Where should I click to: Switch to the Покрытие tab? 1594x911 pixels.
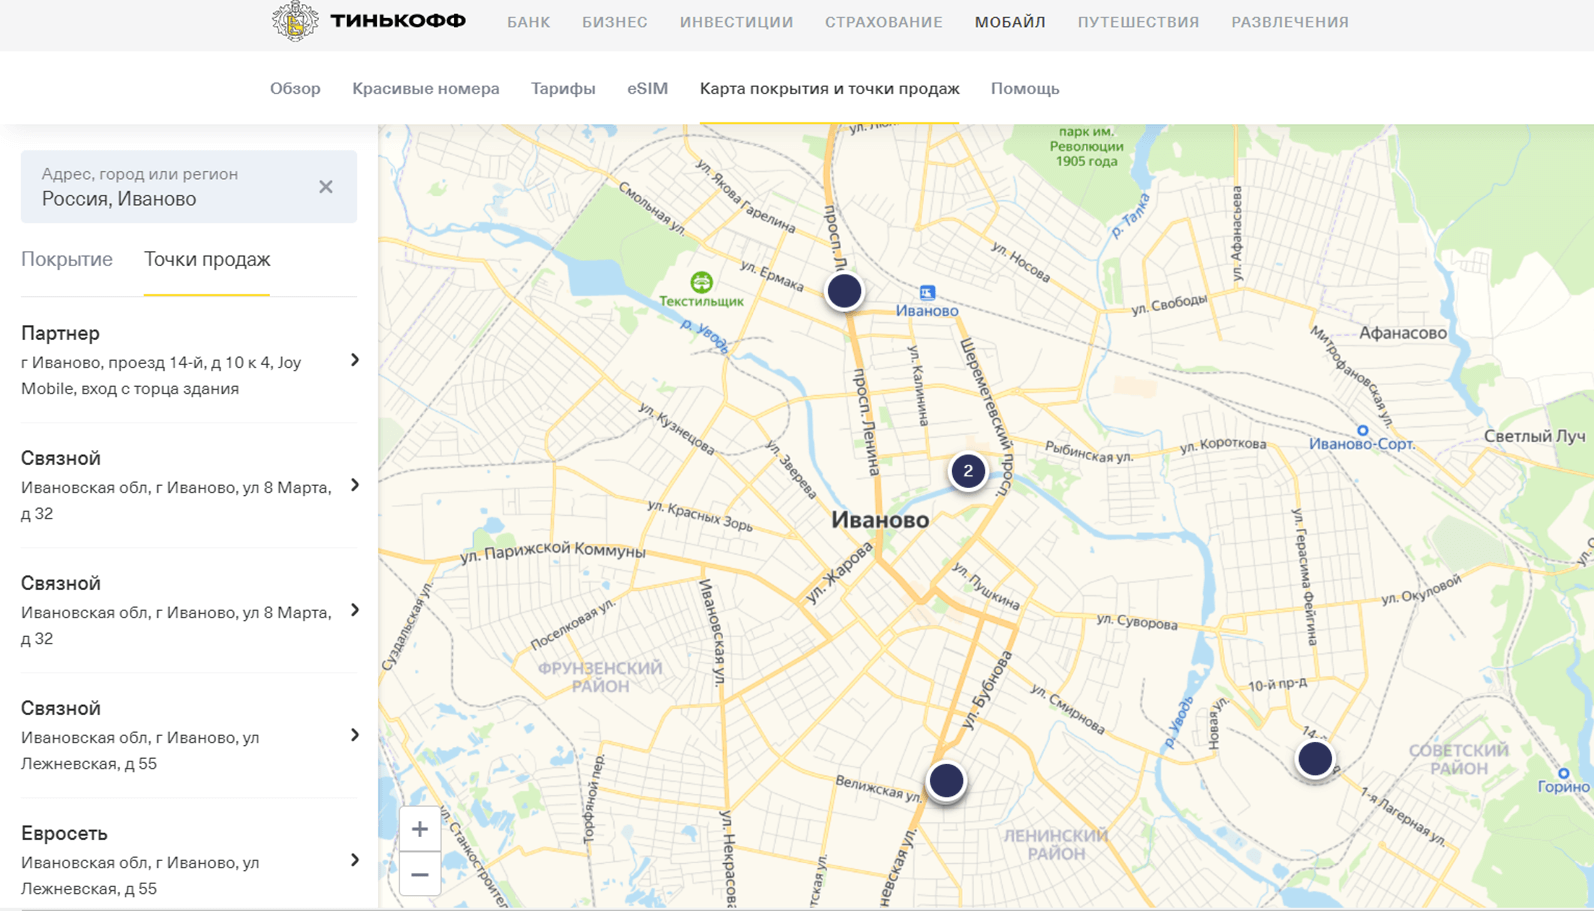point(67,259)
